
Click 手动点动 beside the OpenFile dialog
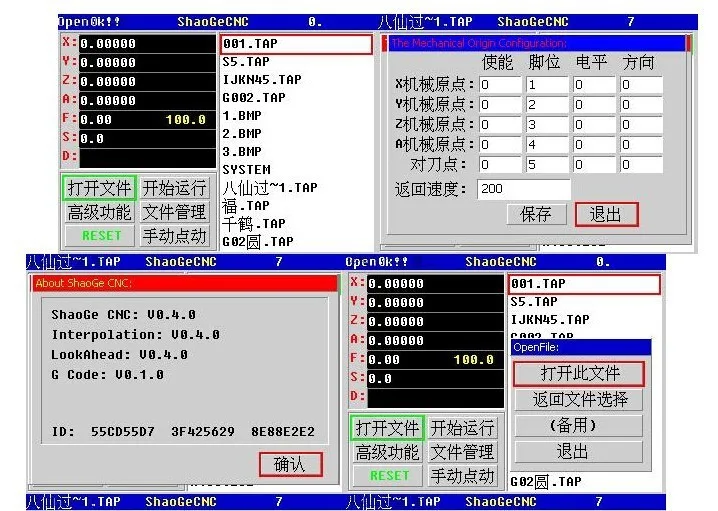coord(462,476)
